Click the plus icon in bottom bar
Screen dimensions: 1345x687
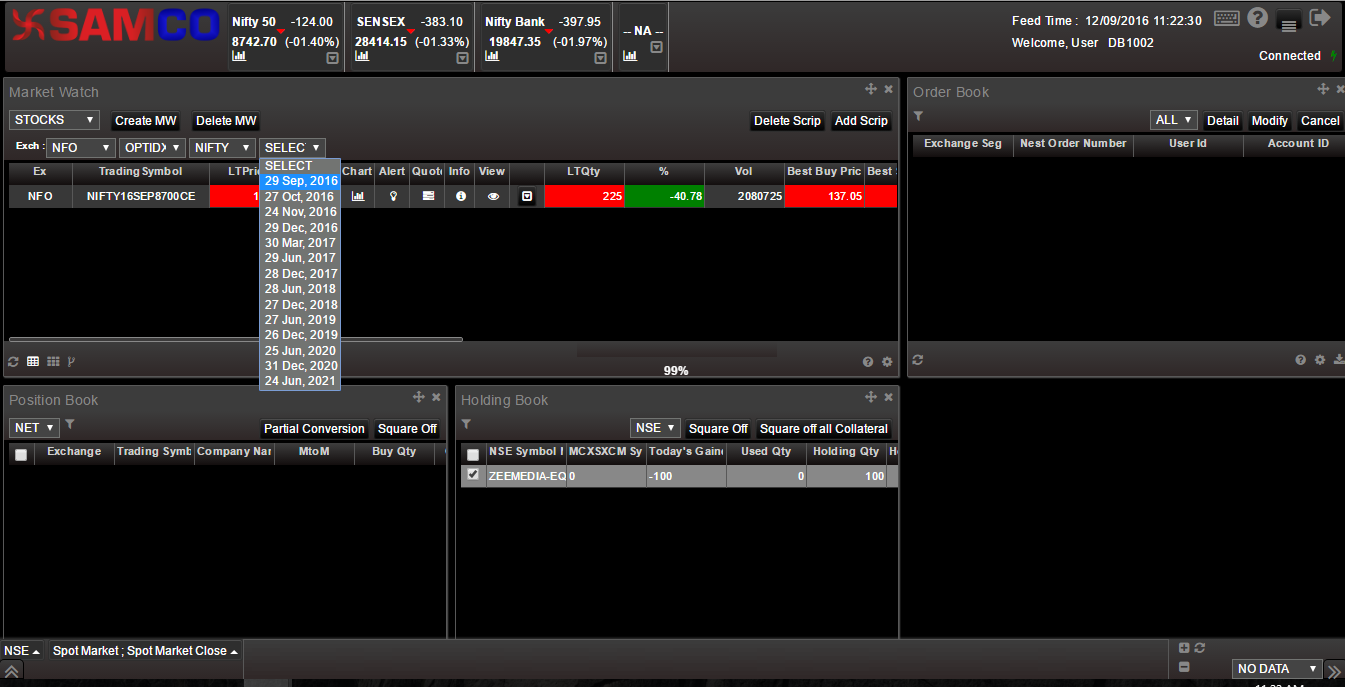[x=1184, y=648]
